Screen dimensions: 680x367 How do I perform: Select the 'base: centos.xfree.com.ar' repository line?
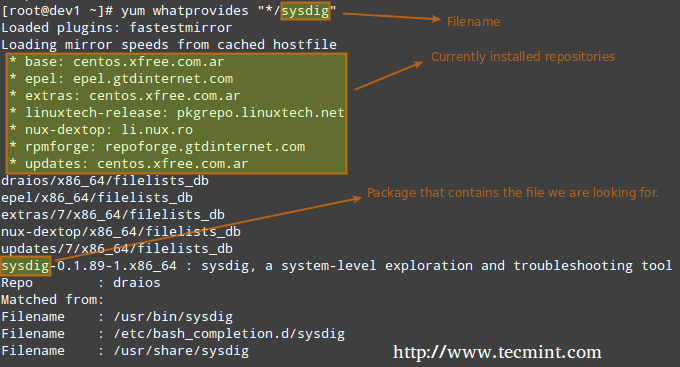[x=117, y=62]
